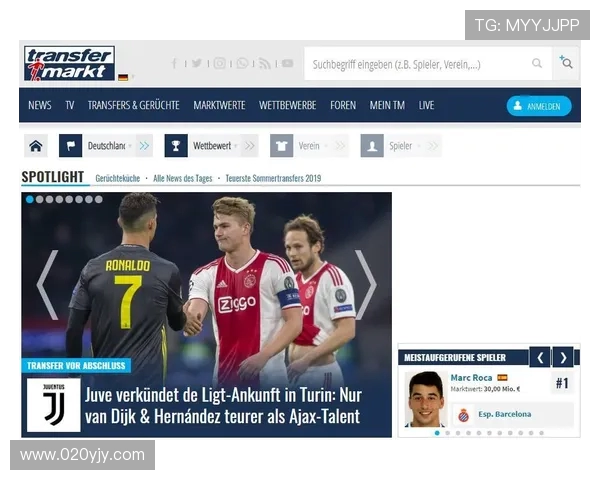Viewport: 600px width, 480px height.
Task: Click the home icon button
Action: pyautogui.click(x=36, y=146)
